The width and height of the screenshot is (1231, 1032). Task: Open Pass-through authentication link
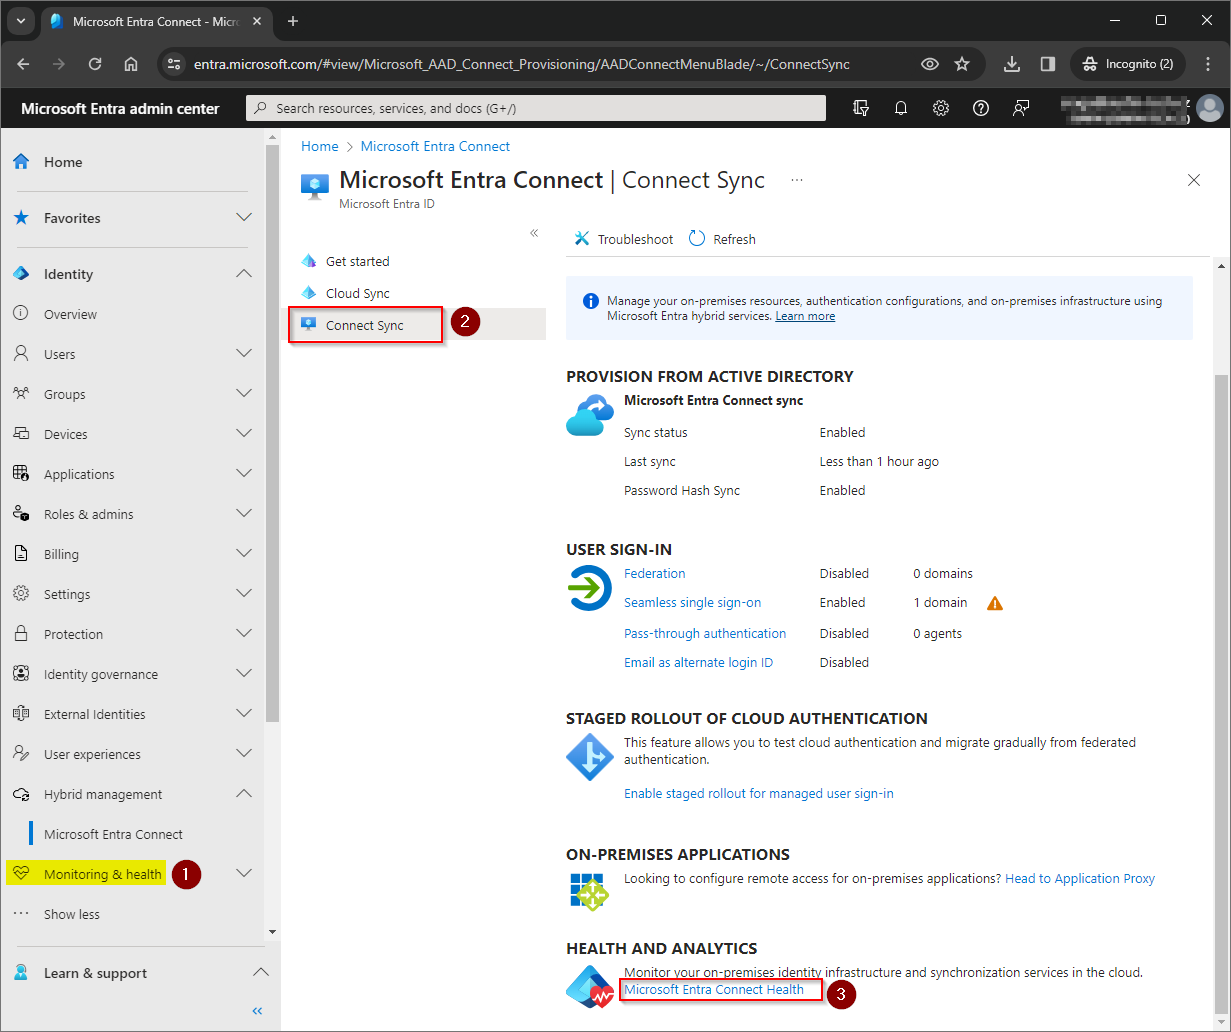click(x=705, y=633)
